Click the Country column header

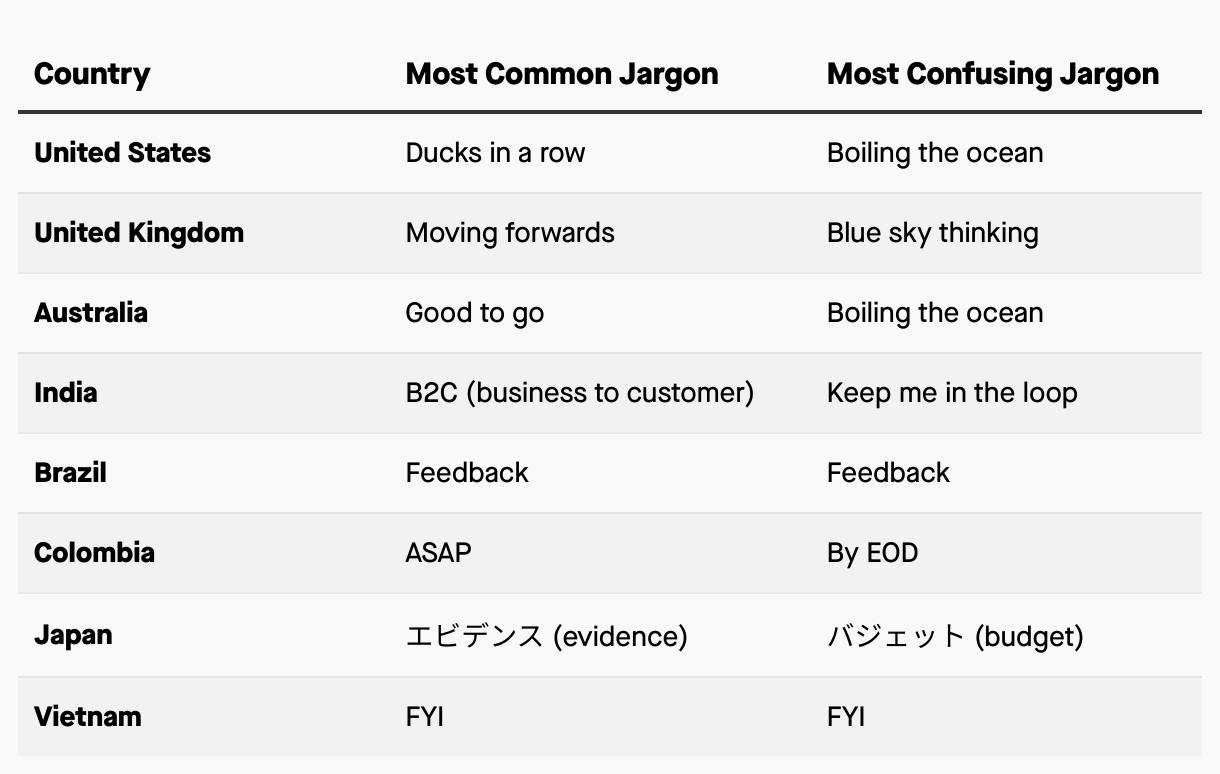pyautogui.click(x=92, y=74)
